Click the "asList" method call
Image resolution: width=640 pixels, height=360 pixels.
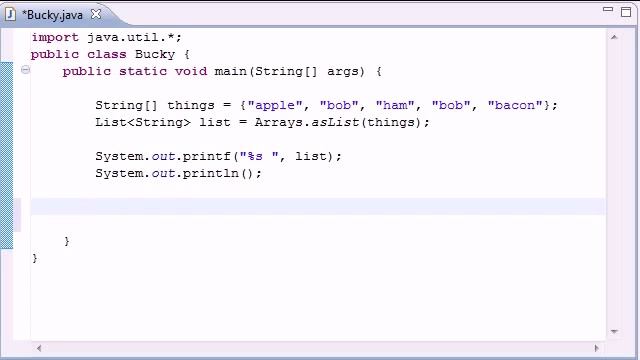(335, 122)
